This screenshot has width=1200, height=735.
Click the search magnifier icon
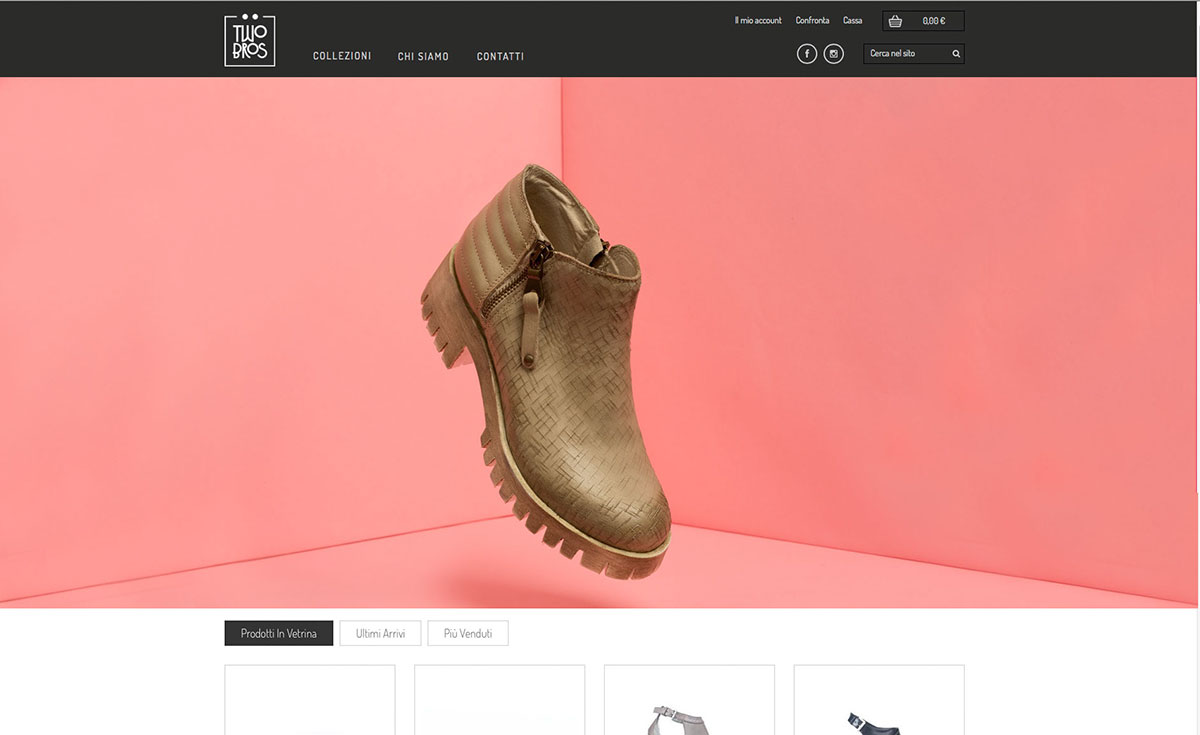click(x=956, y=54)
